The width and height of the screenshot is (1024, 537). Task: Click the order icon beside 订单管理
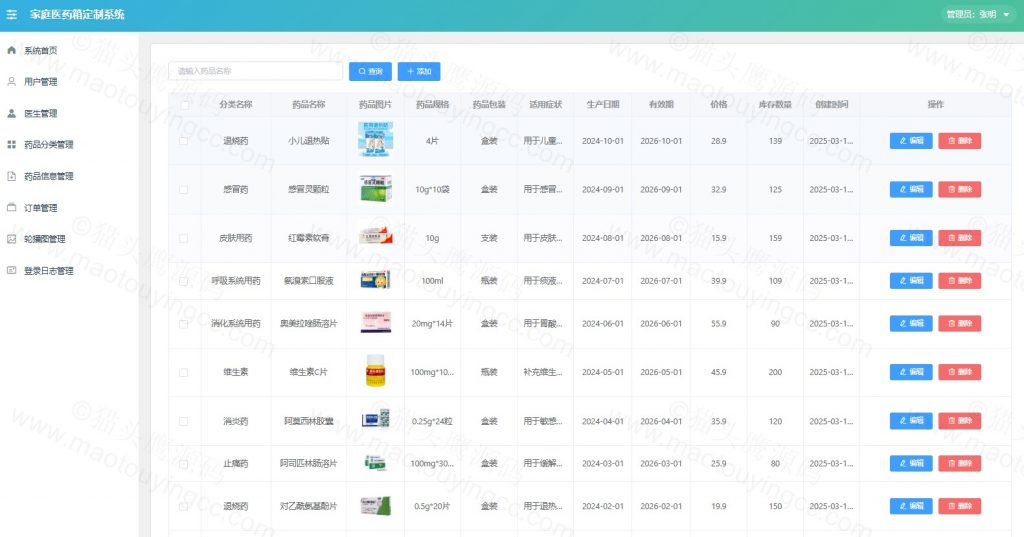(x=11, y=207)
